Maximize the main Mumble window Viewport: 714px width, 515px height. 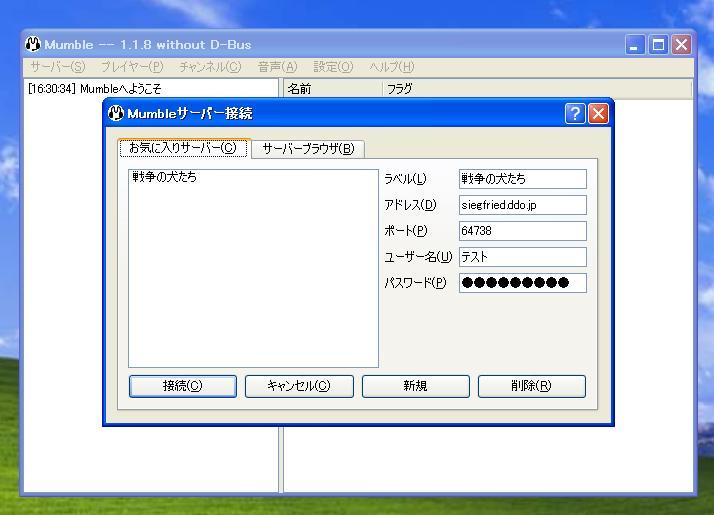click(x=659, y=45)
